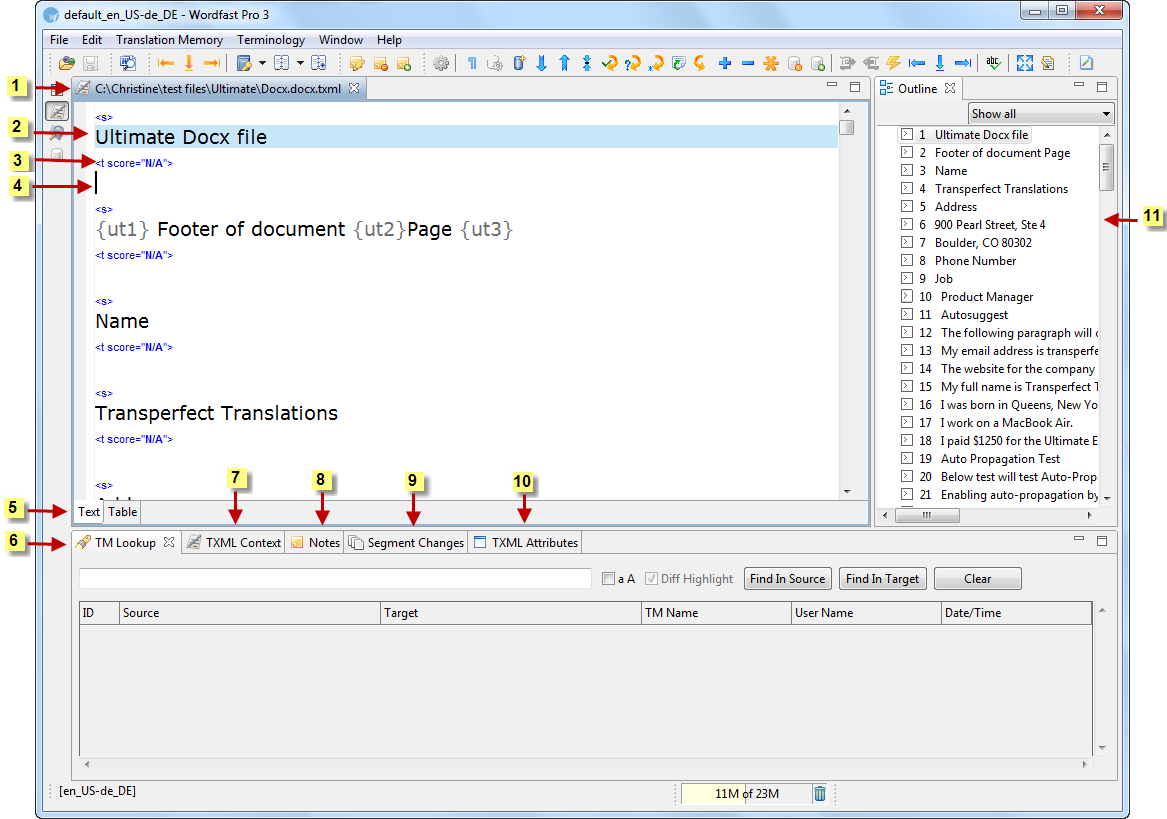
Task: Open the Terminology menu
Action: [x=271, y=39]
